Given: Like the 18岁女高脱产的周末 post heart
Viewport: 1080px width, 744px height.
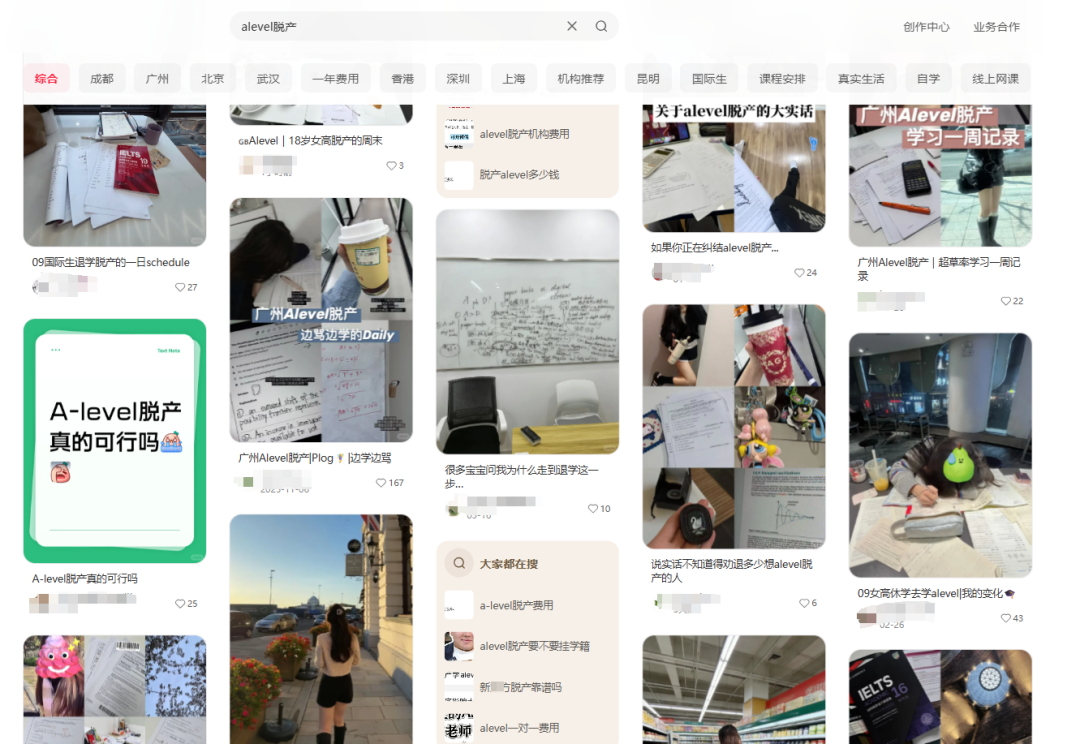Looking at the screenshot, I should (391, 166).
